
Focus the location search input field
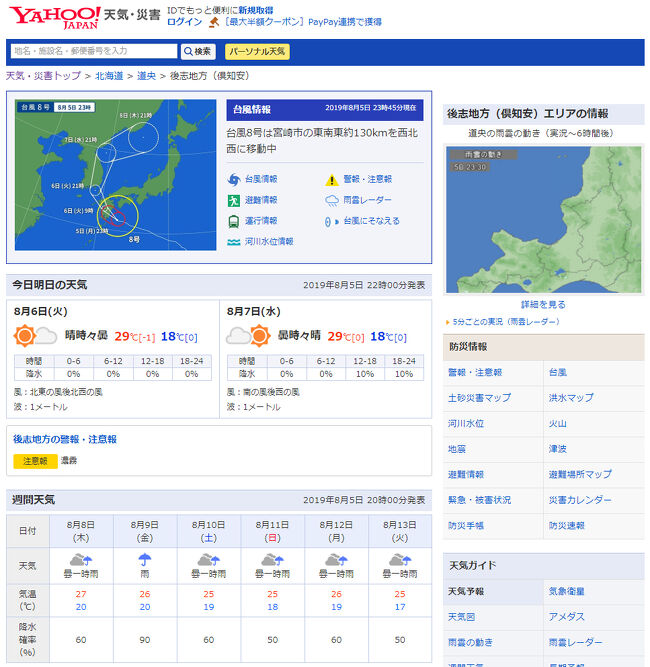click(93, 51)
